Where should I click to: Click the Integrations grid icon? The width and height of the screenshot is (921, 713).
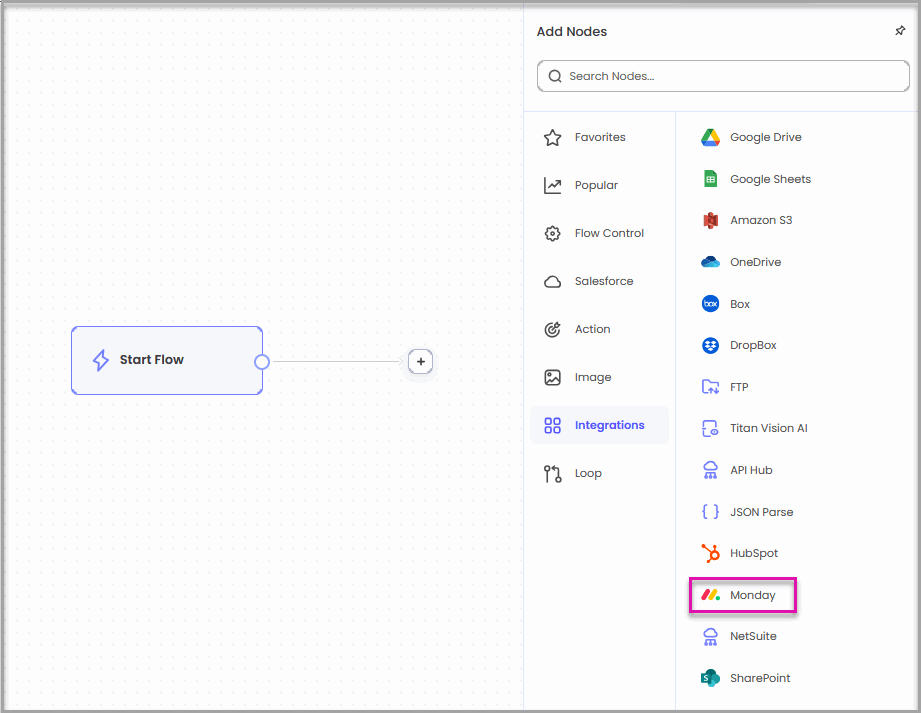click(x=552, y=425)
